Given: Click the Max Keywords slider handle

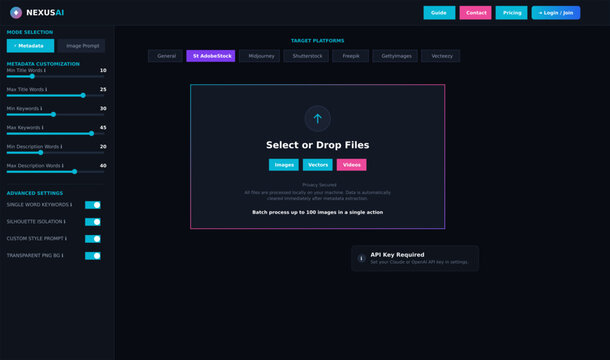Looking at the screenshot, I should click(x=91, y=133).
